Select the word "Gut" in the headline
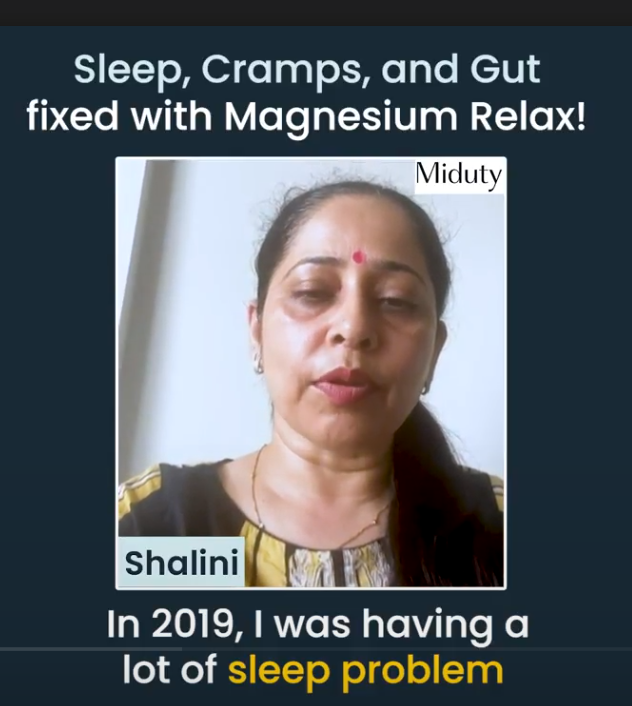 pyautogui.click(x=505, y=69)
